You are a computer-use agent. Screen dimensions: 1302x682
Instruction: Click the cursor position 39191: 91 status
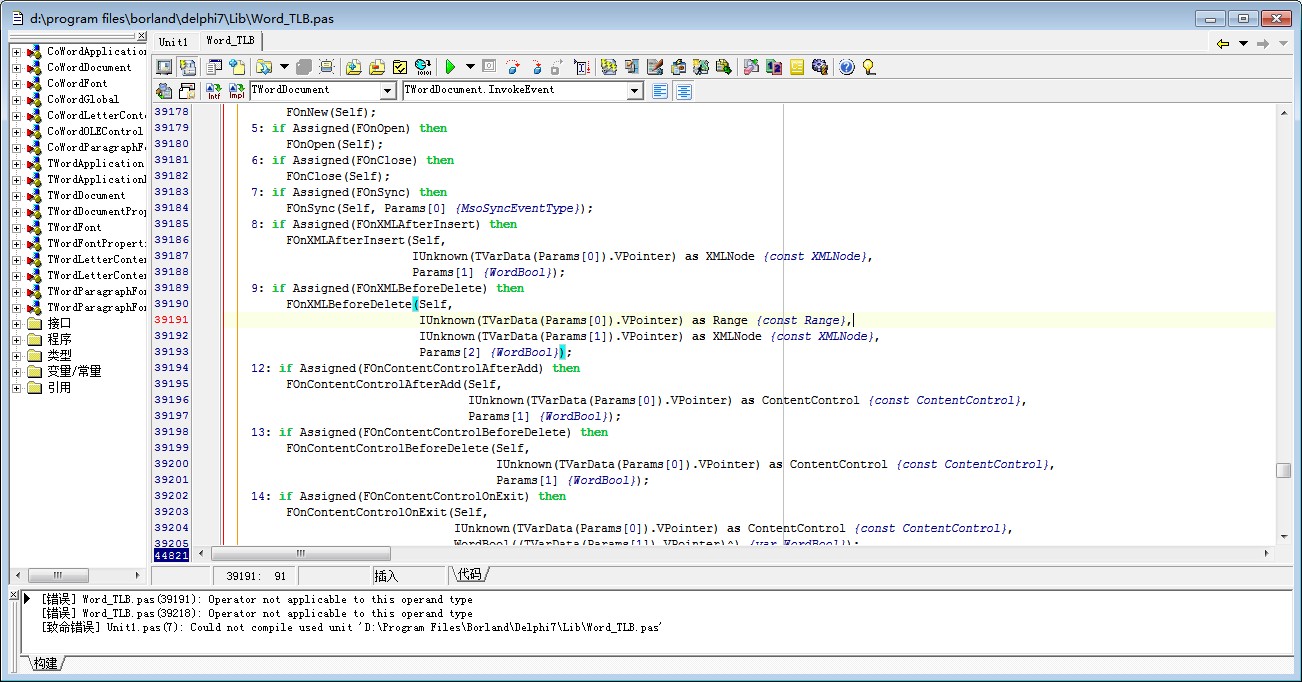click(x=254, y=576)
